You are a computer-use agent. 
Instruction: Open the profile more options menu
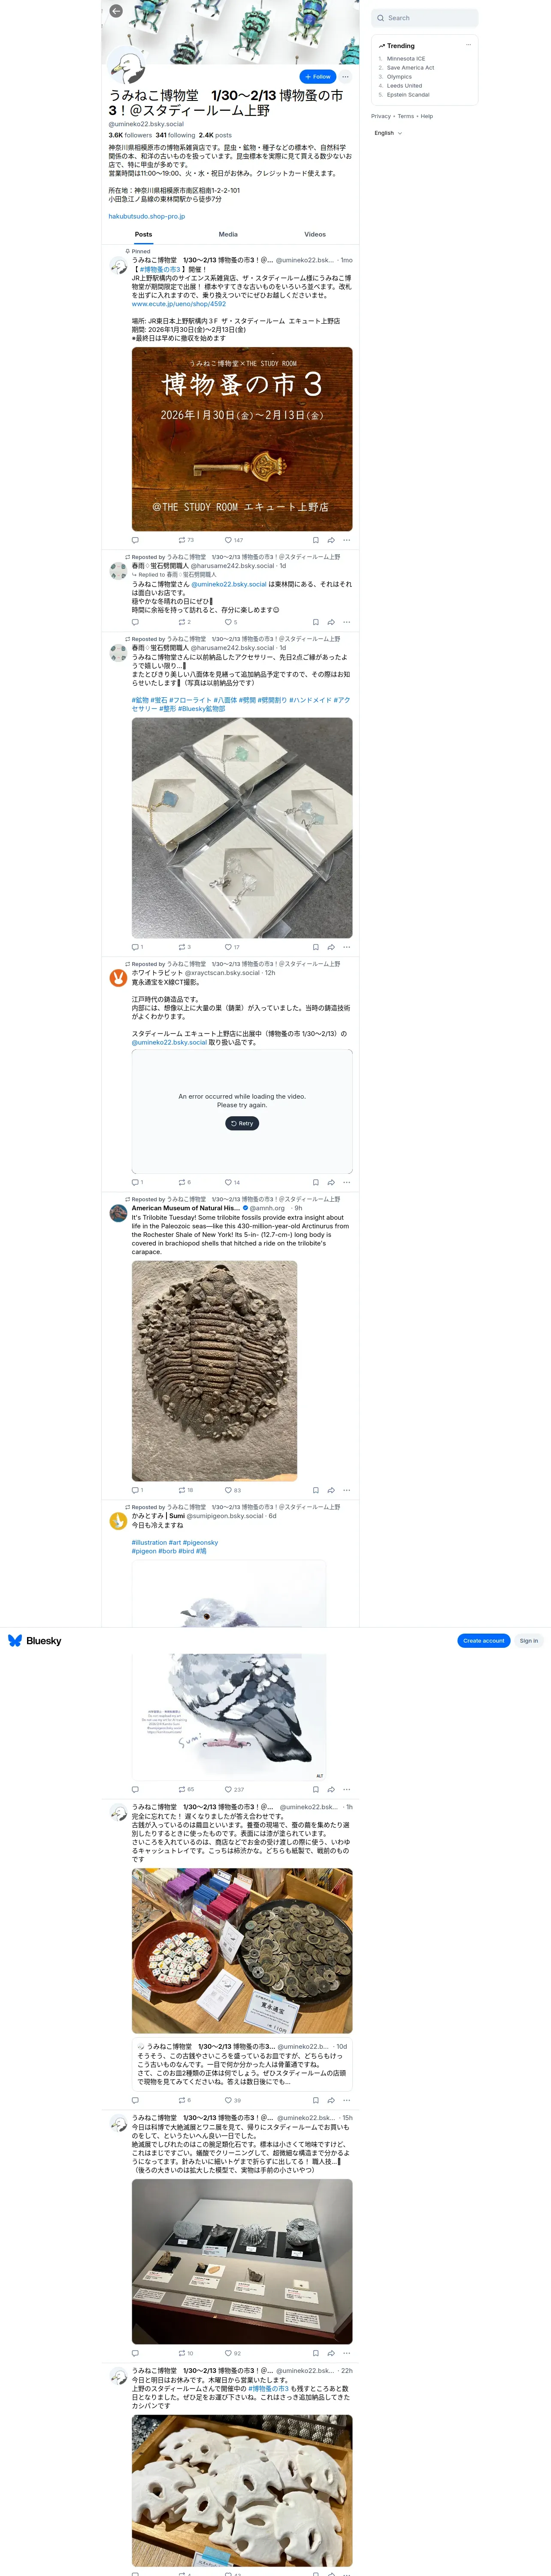tap(345, 76)
